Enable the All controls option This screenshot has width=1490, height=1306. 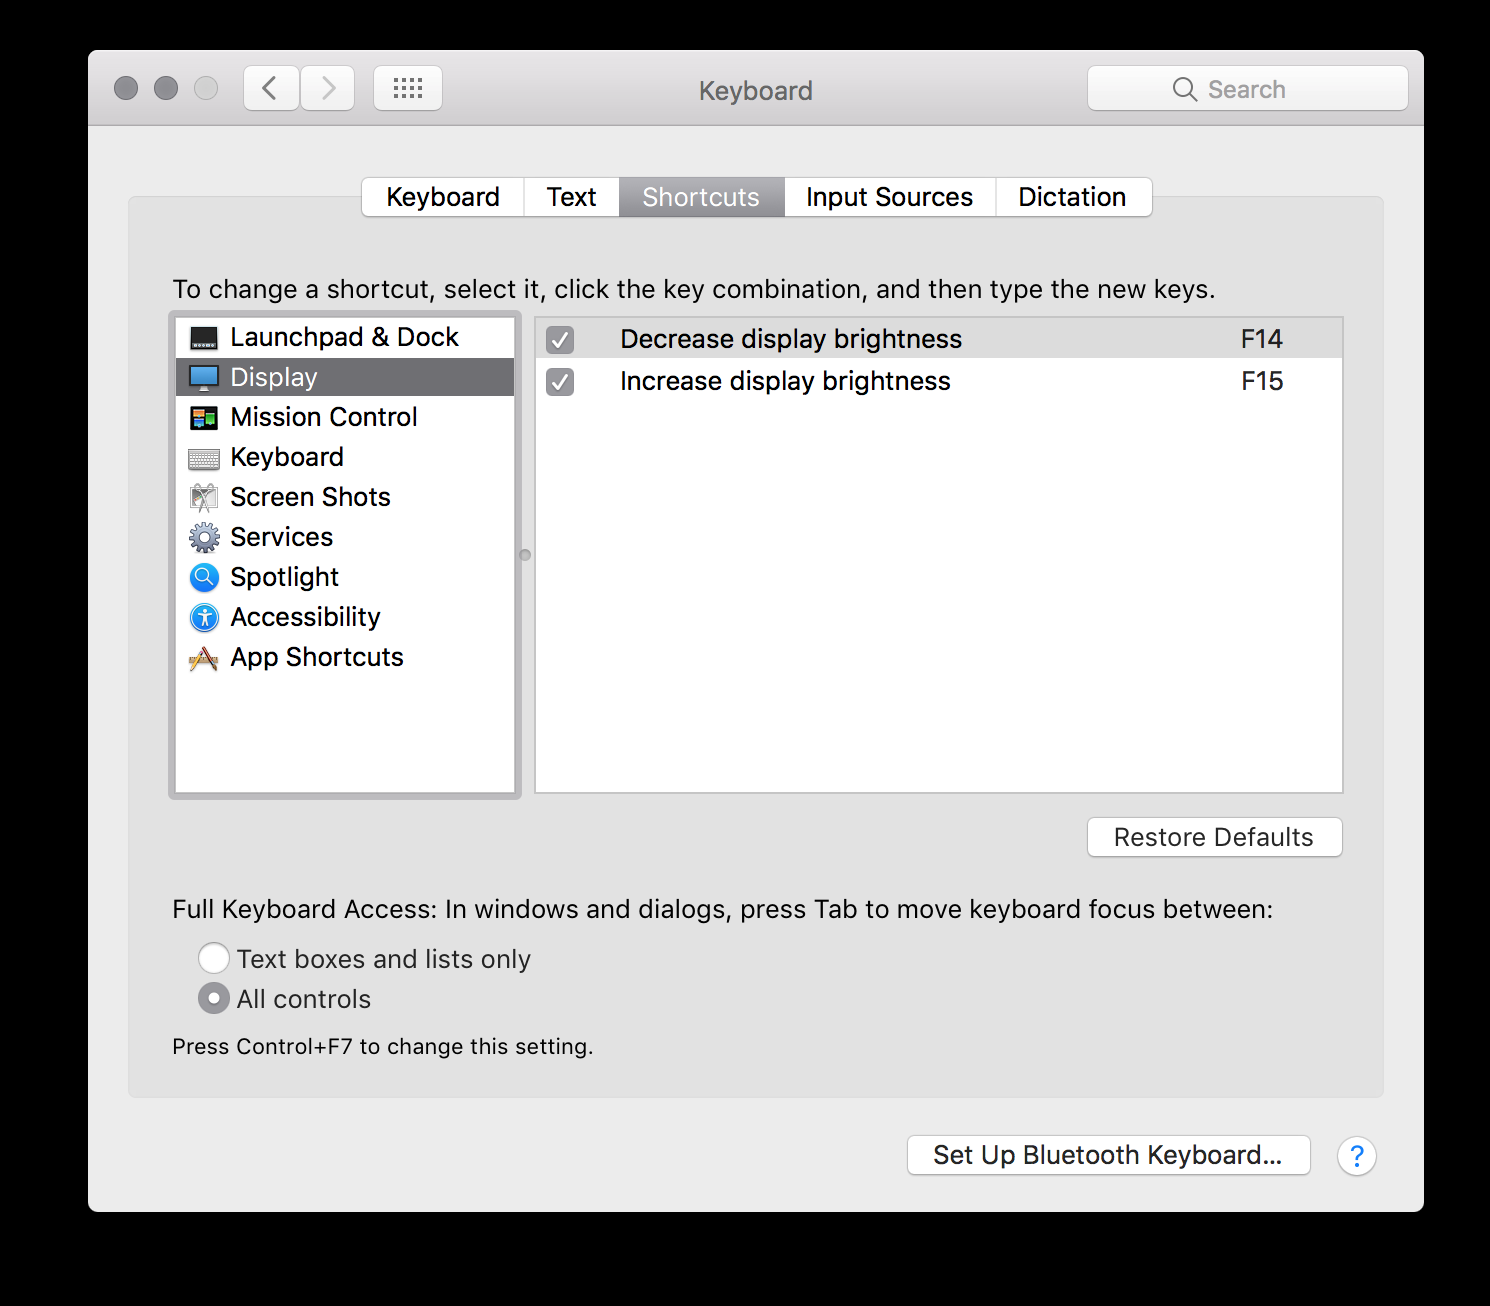[x=213, y=998]
